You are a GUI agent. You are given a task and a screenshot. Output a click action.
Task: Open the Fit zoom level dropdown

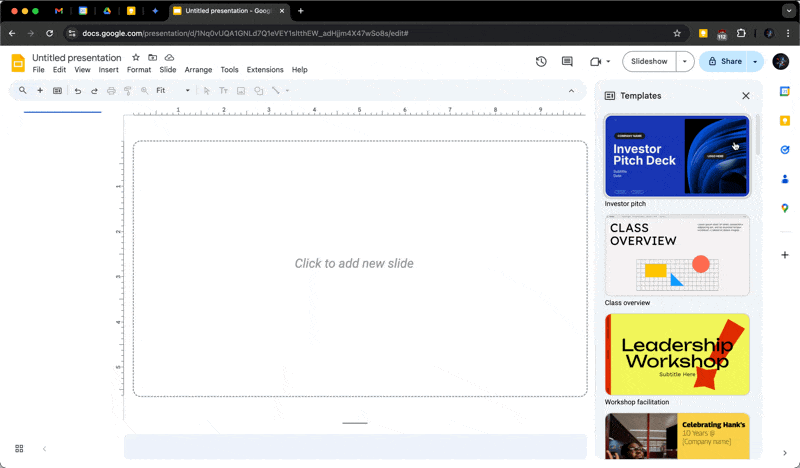(172, 91)
